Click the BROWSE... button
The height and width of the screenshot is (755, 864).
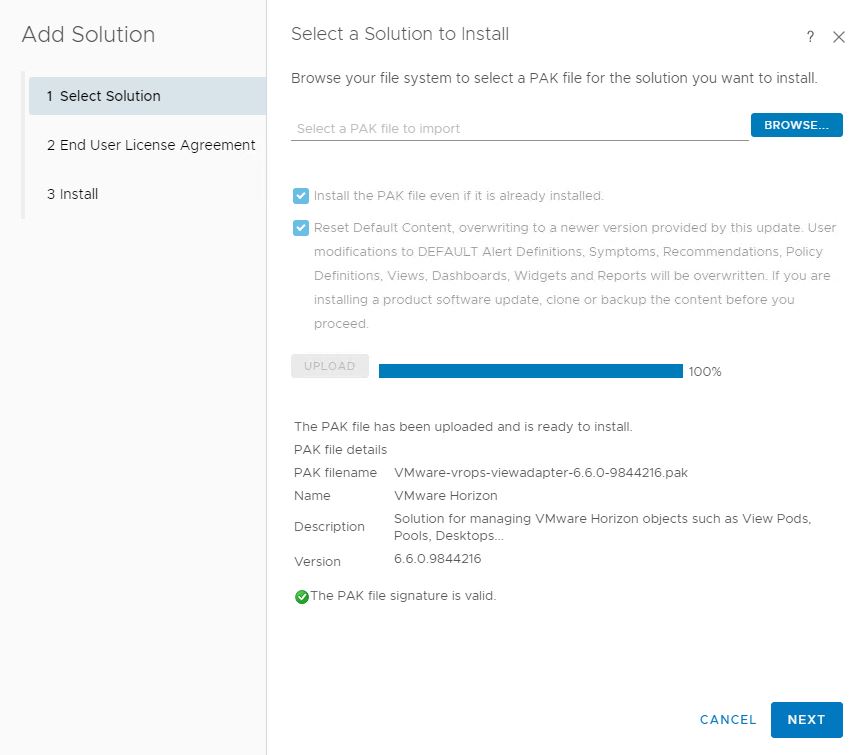click(796, 125)
